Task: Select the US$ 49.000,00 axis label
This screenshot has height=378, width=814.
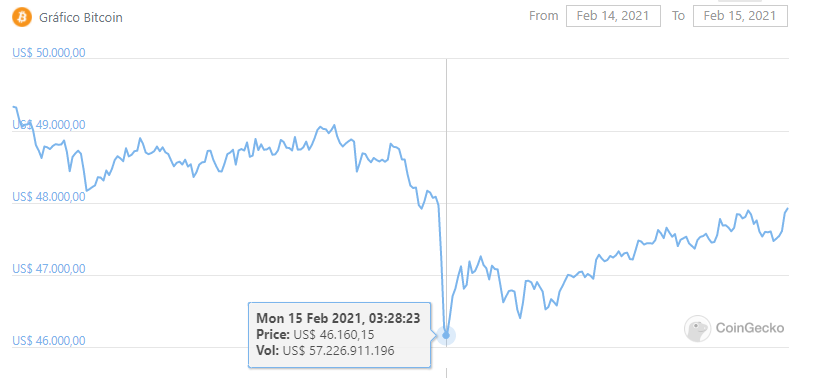Action: click(x=49, y=125)
